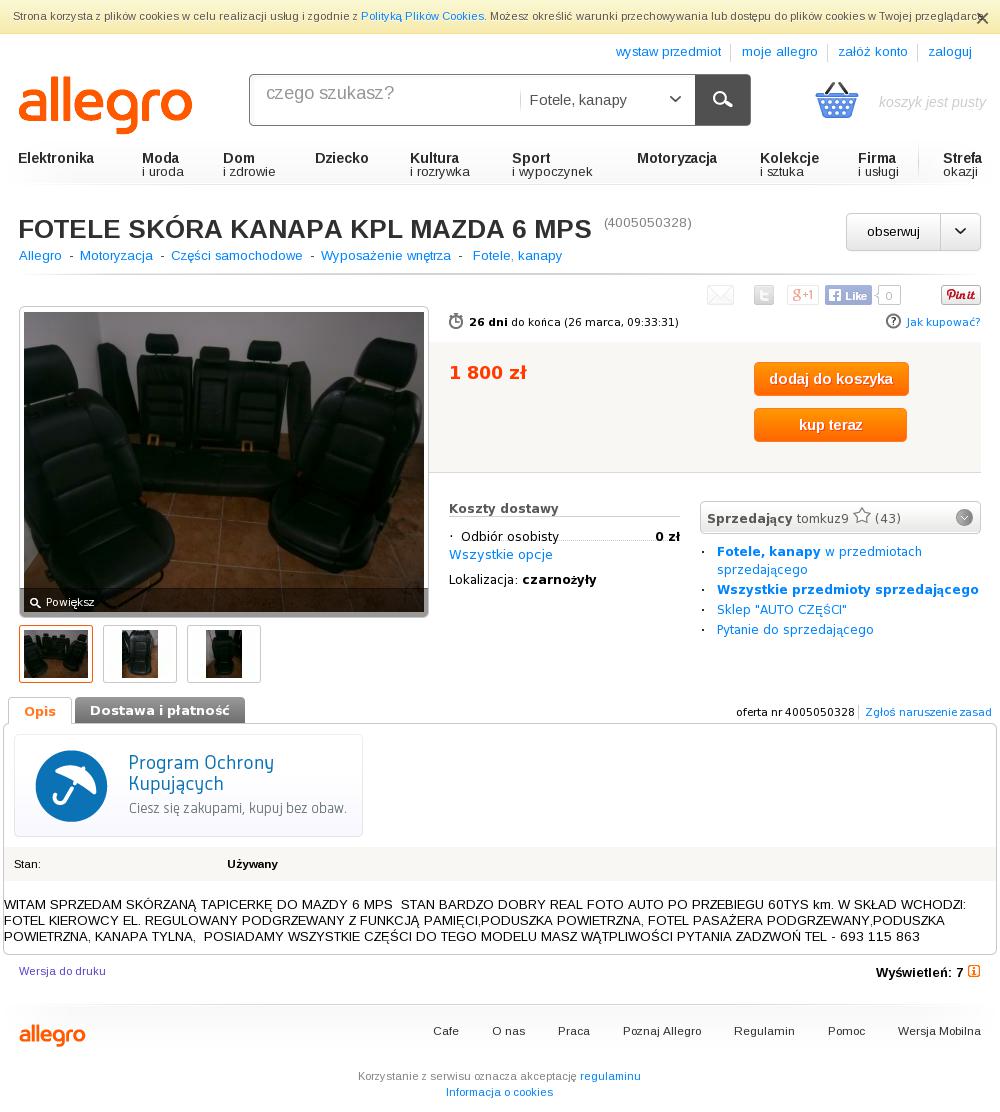Click the magnifier search button
Viewport: 1000px width, 1112px height.
click(722, 100)
